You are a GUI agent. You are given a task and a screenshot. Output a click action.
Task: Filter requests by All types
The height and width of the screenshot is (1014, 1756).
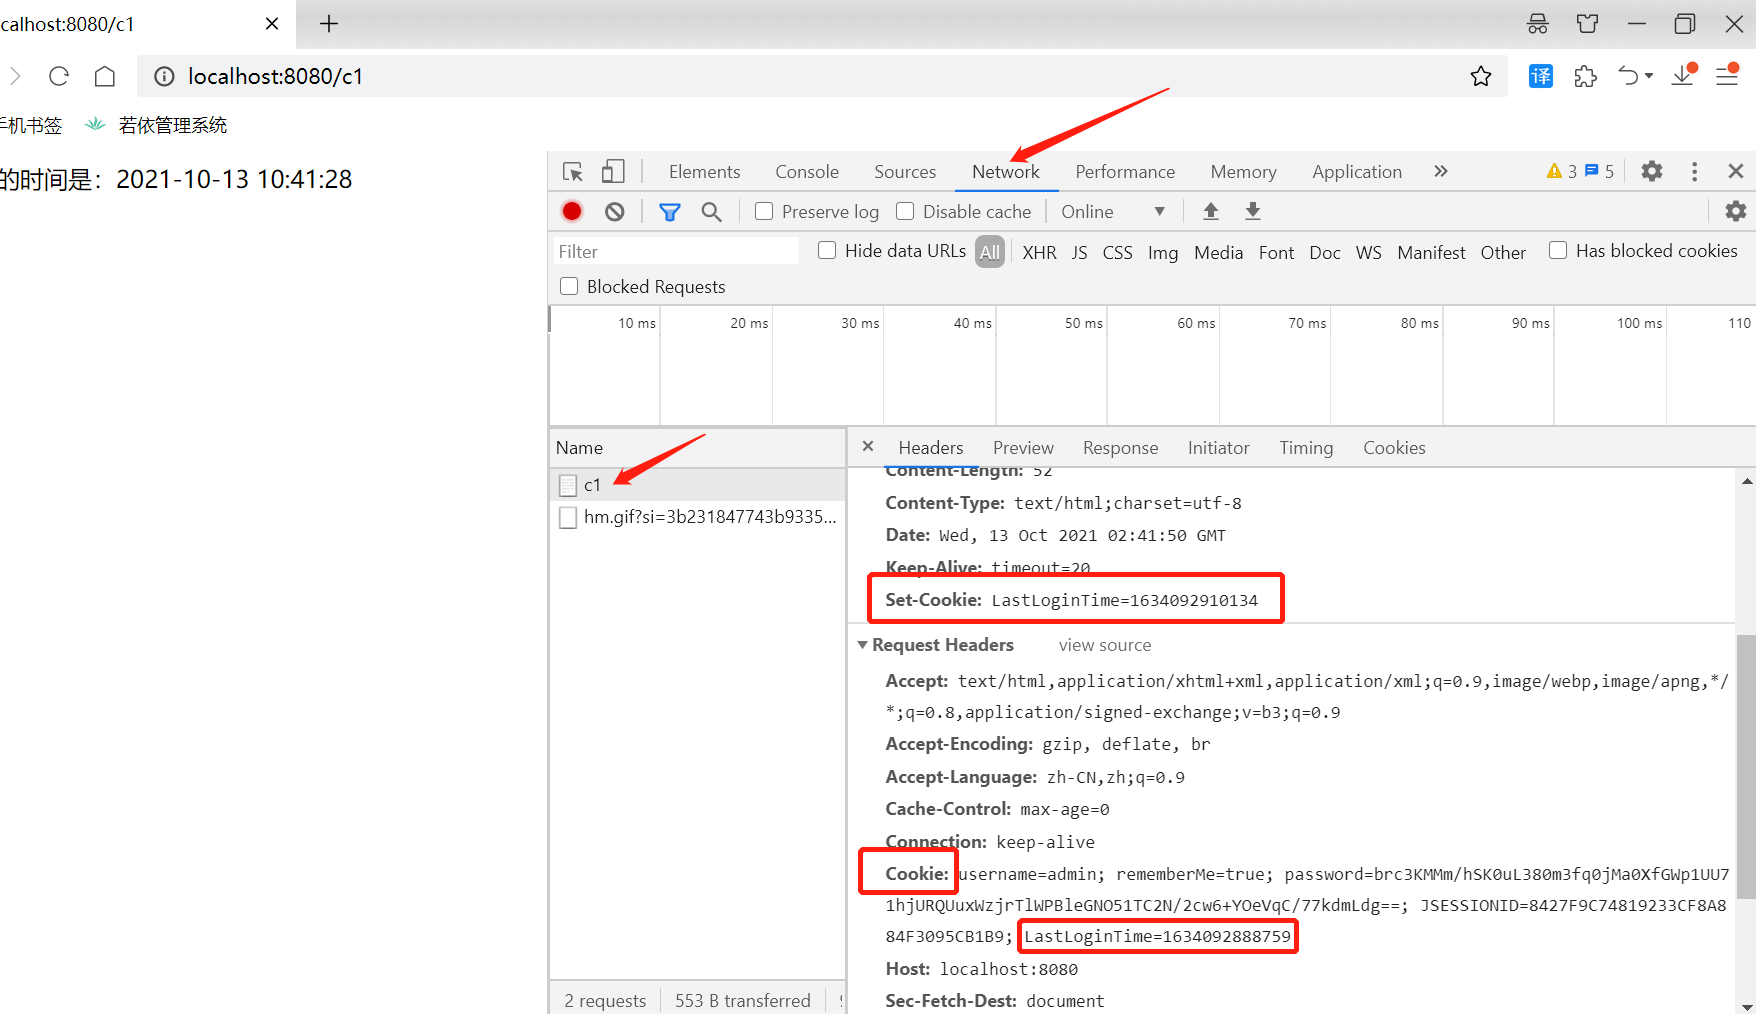click(x=990, y=252)
